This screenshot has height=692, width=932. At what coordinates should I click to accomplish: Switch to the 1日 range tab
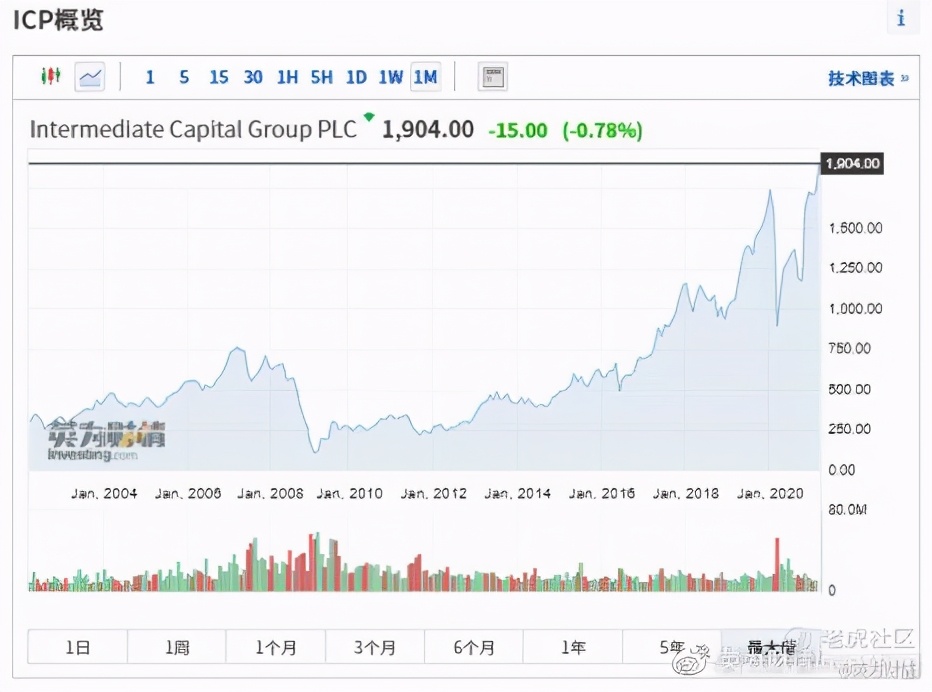pyautogui.click(x=77, y=647)
